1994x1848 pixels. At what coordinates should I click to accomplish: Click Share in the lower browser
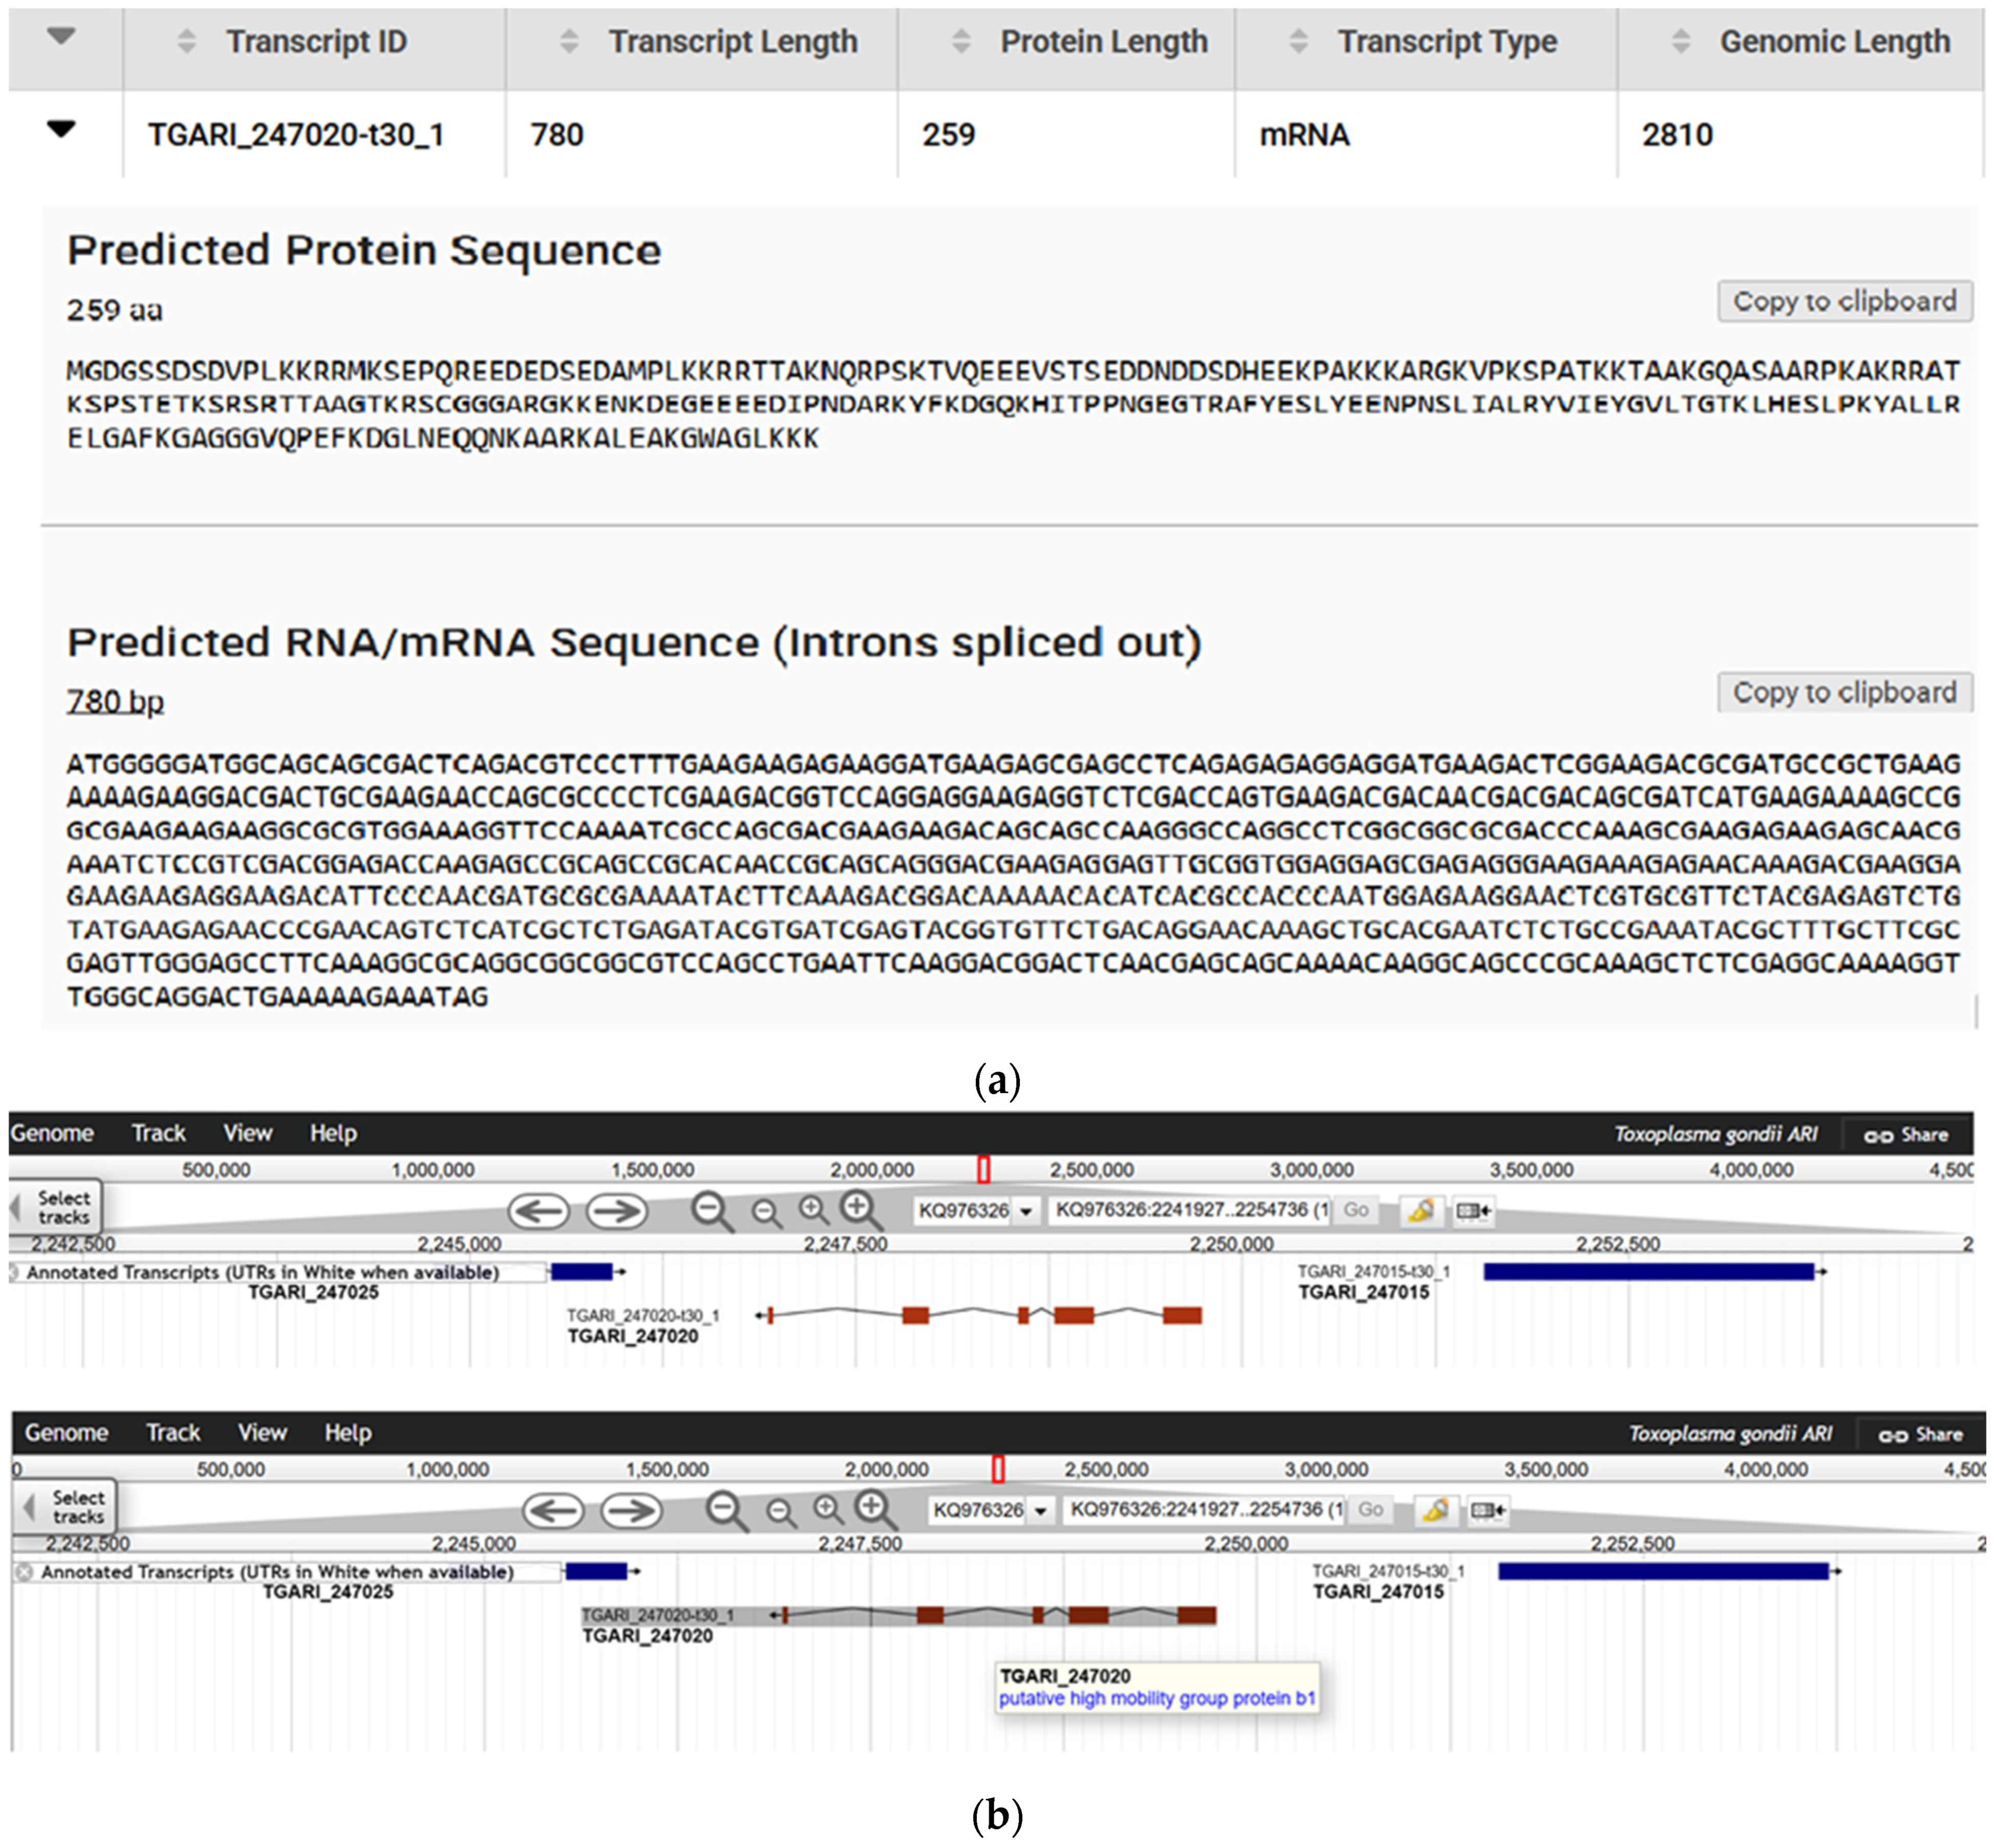tap(1920, 1435)
